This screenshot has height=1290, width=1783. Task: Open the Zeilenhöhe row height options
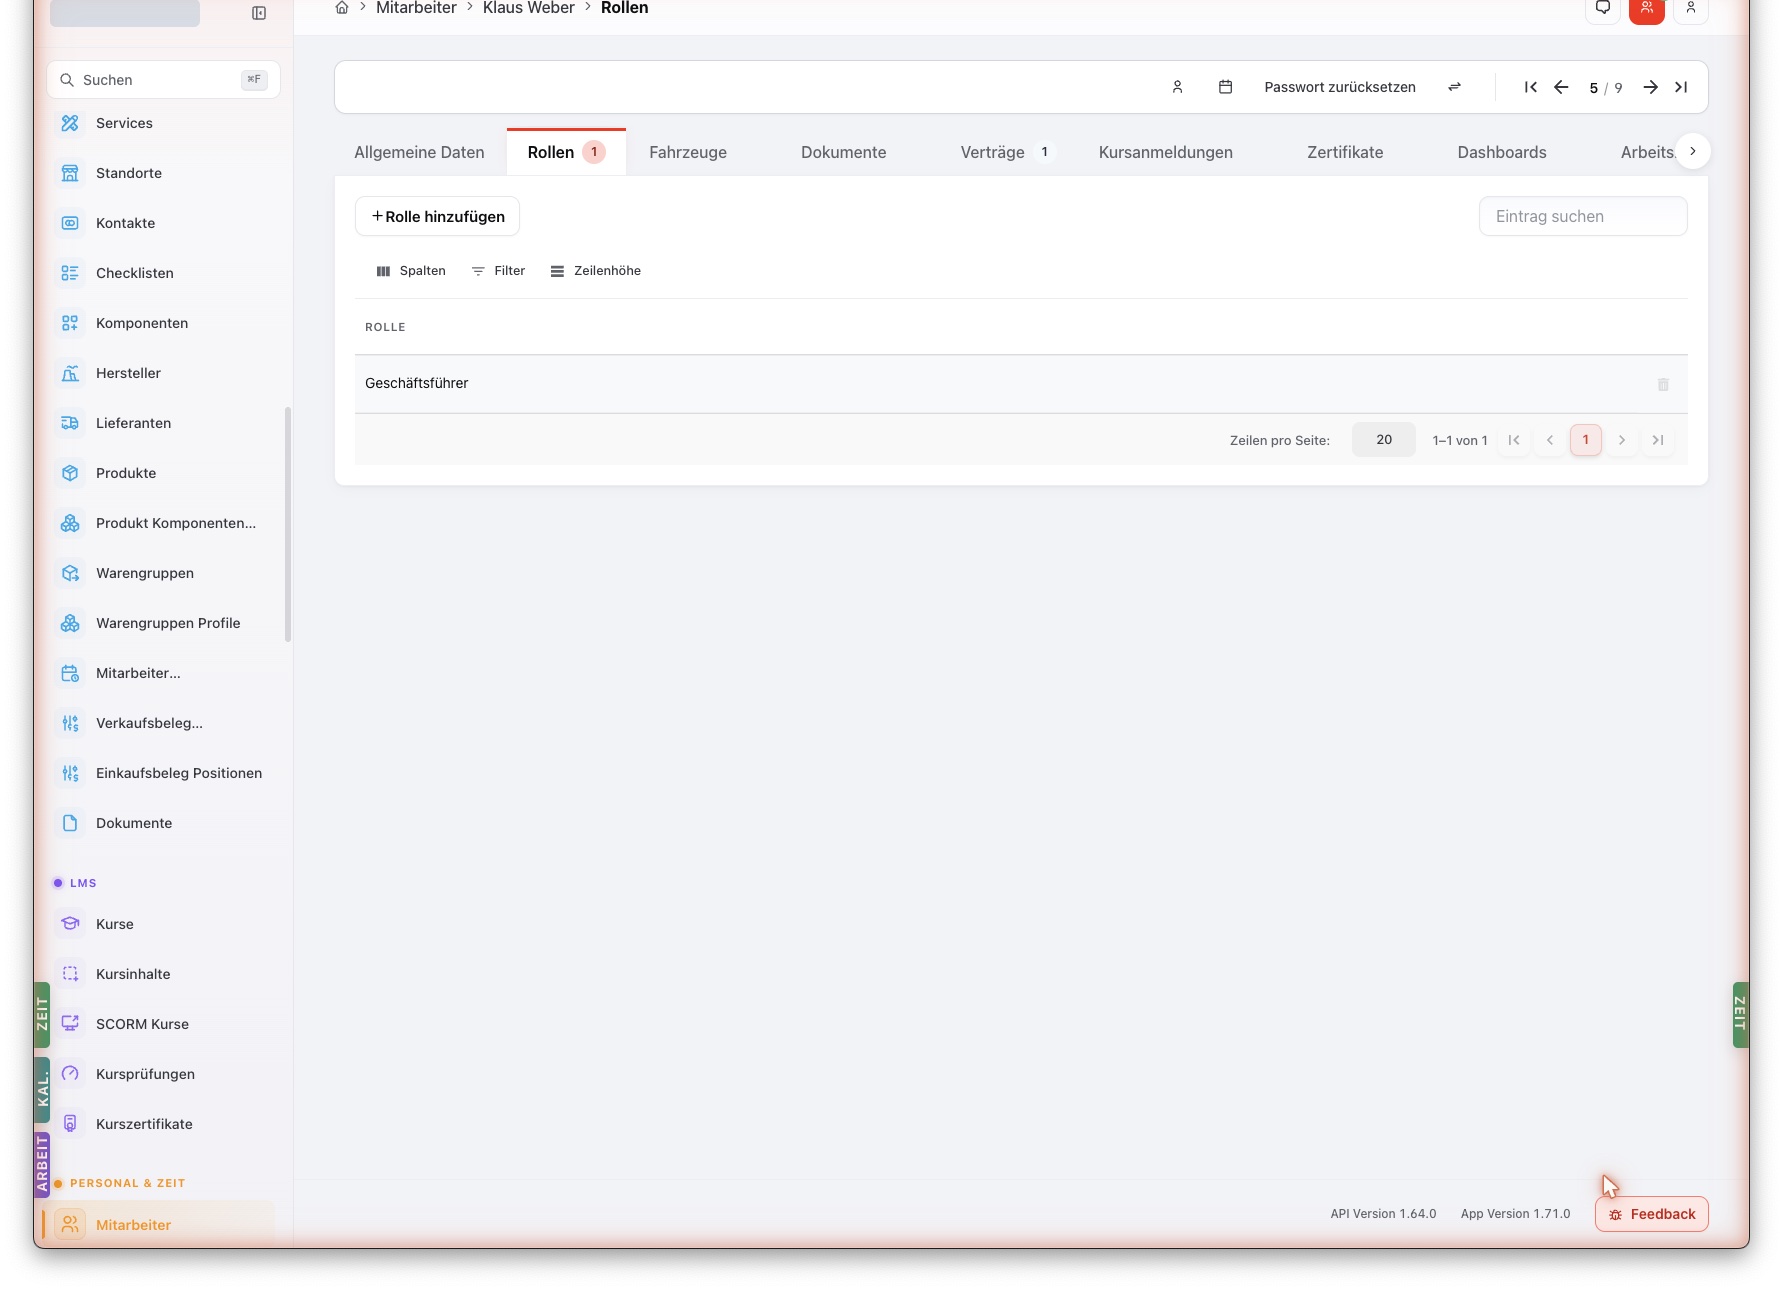595,271
